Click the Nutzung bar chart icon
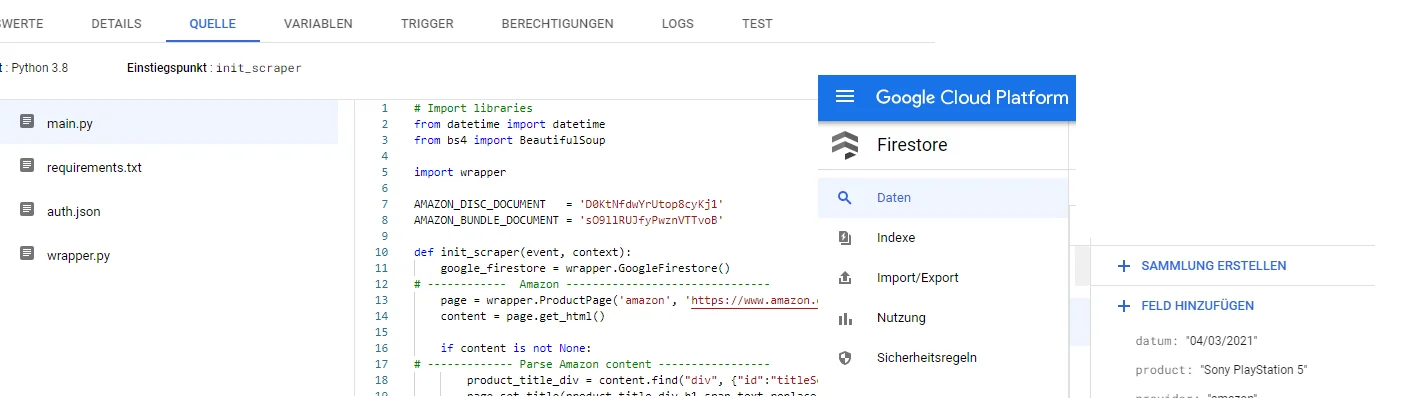The image size is (1401, 398). coord(845,318)
